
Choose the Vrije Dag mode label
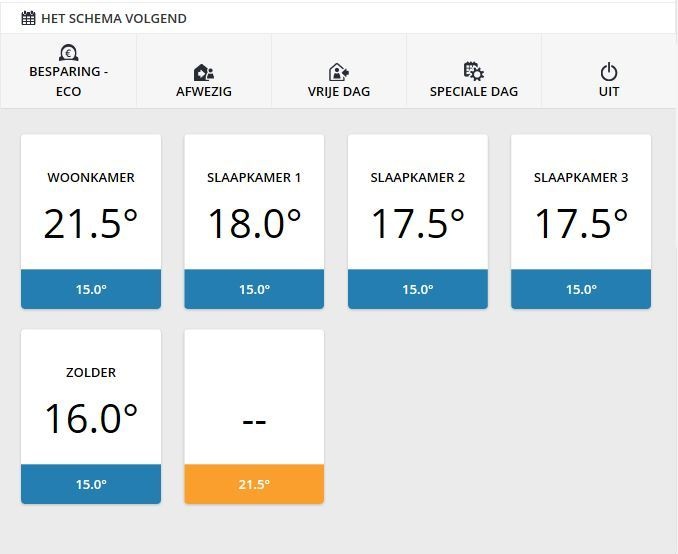tap(338, 91)
